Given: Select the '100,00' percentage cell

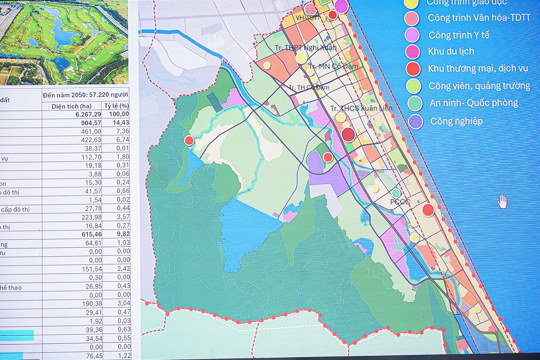Looking at the screenshot, I should click(x=118, y=114).
